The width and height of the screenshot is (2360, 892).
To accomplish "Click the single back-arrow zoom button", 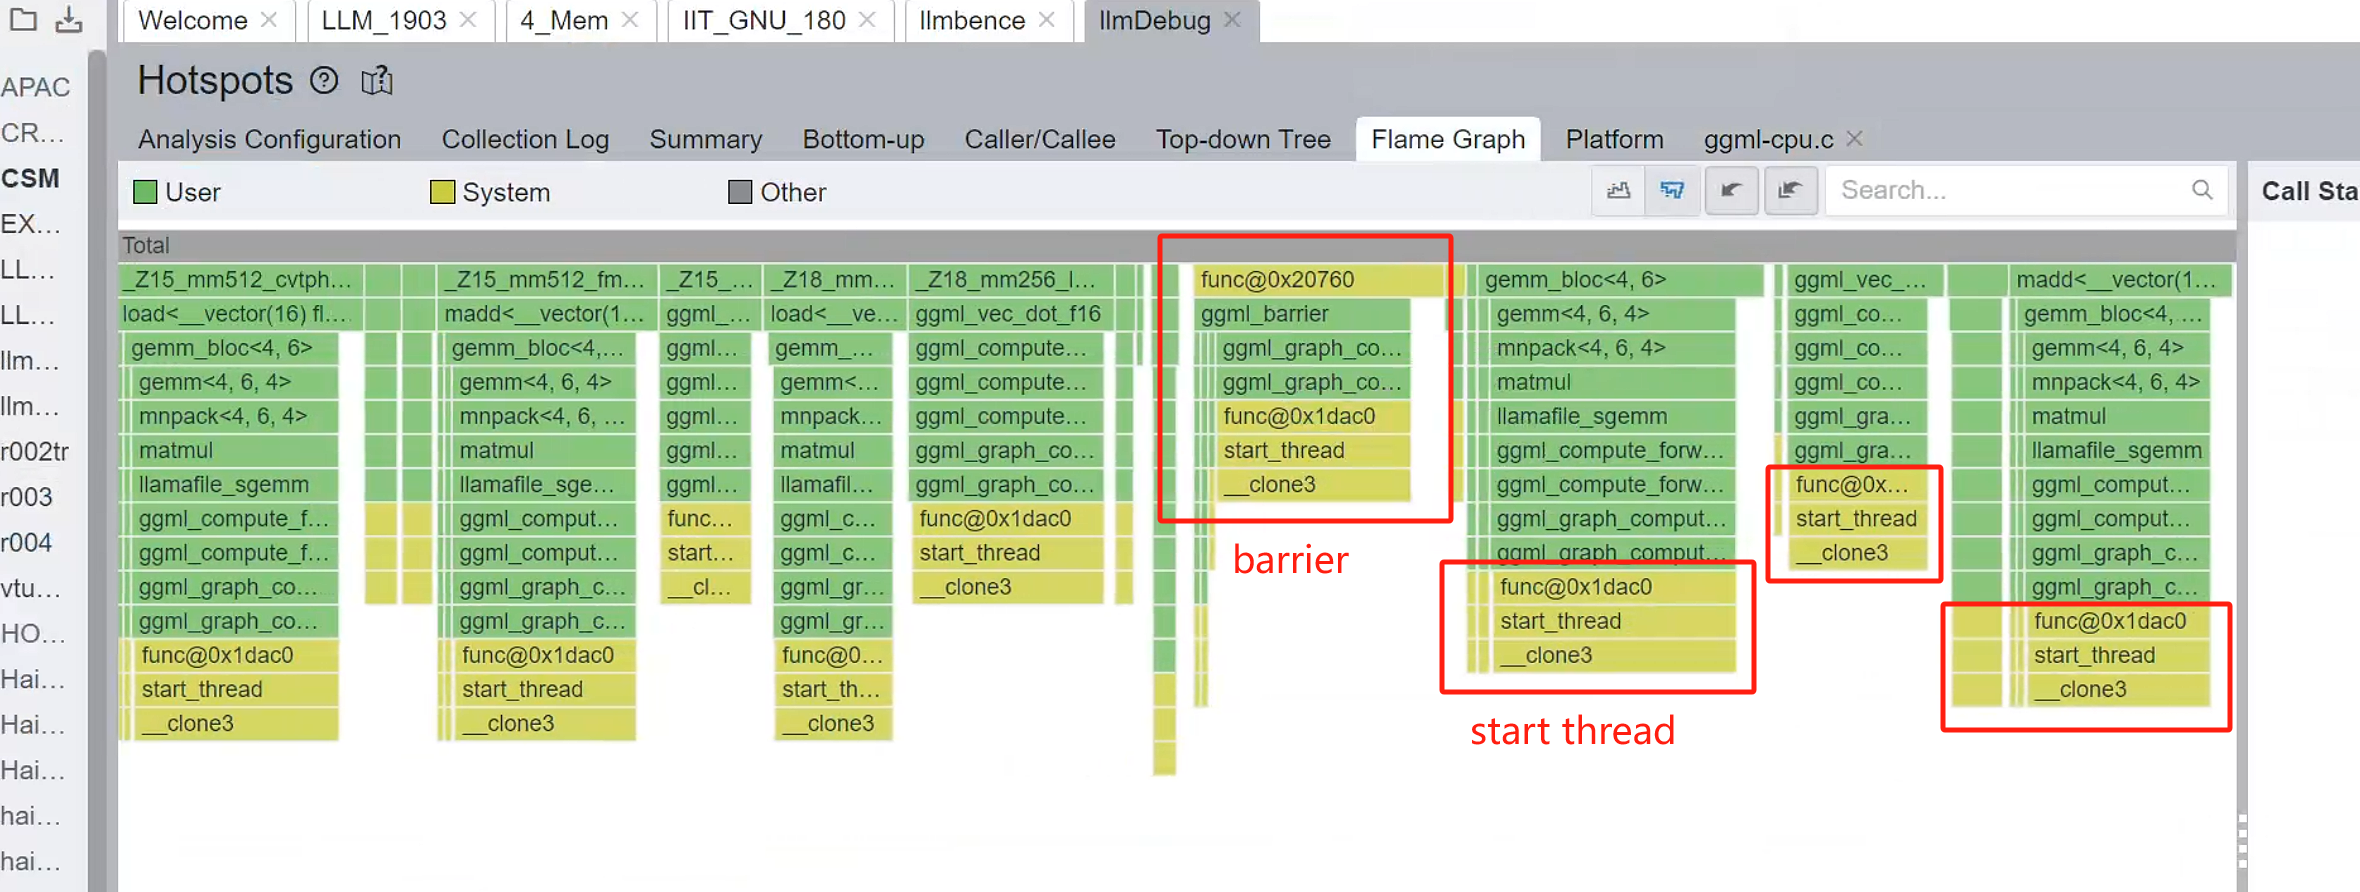I will [1731, 190].
